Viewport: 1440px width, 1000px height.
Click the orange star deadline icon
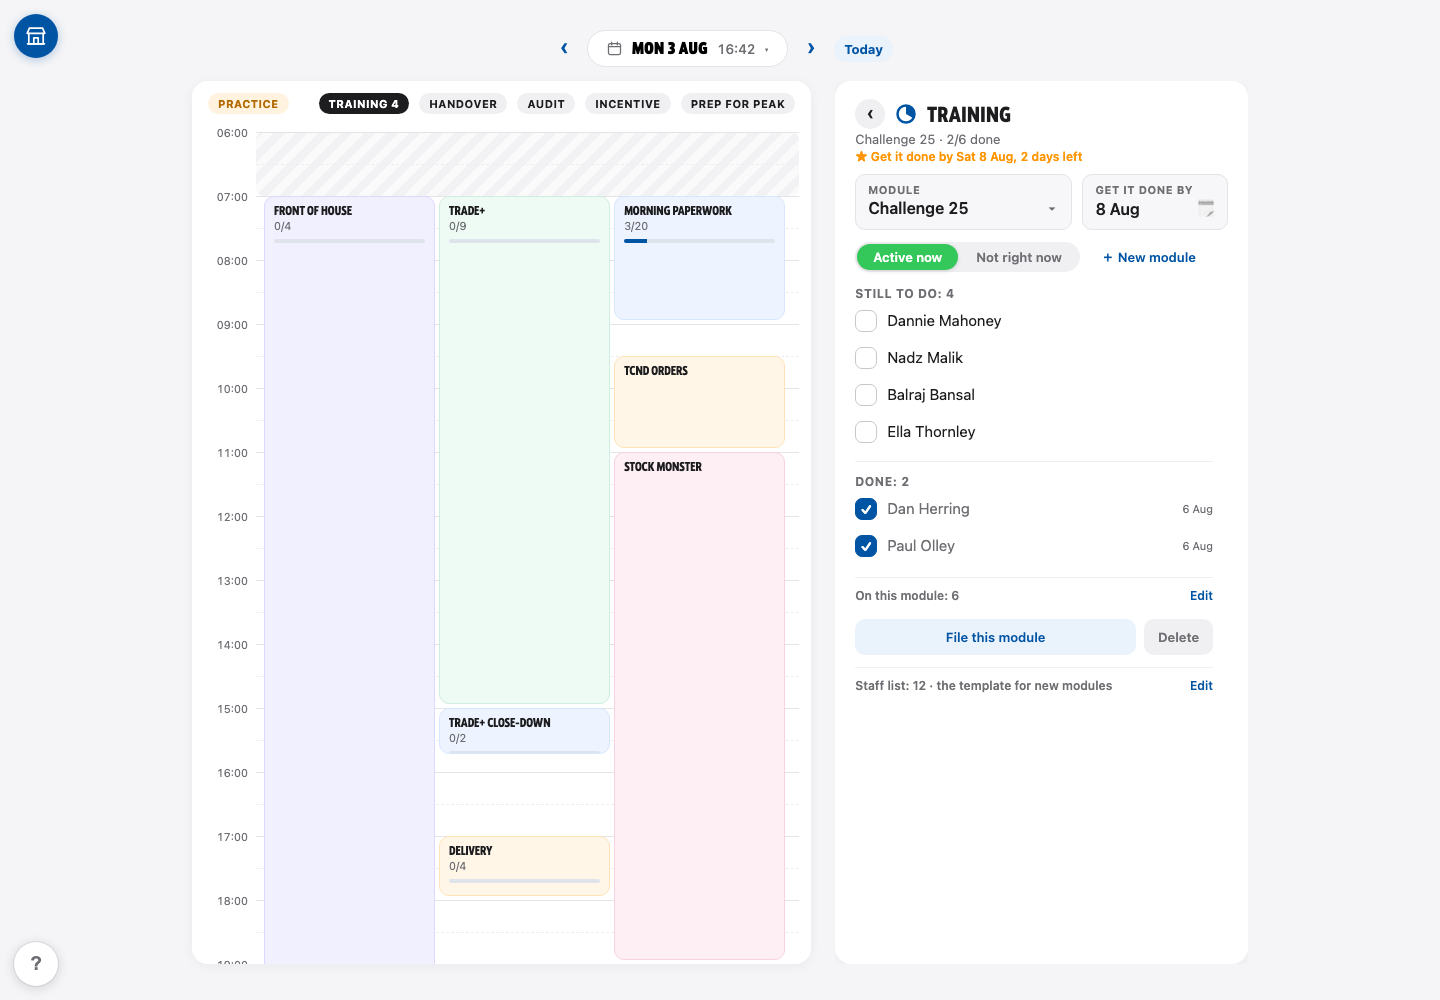861,156
